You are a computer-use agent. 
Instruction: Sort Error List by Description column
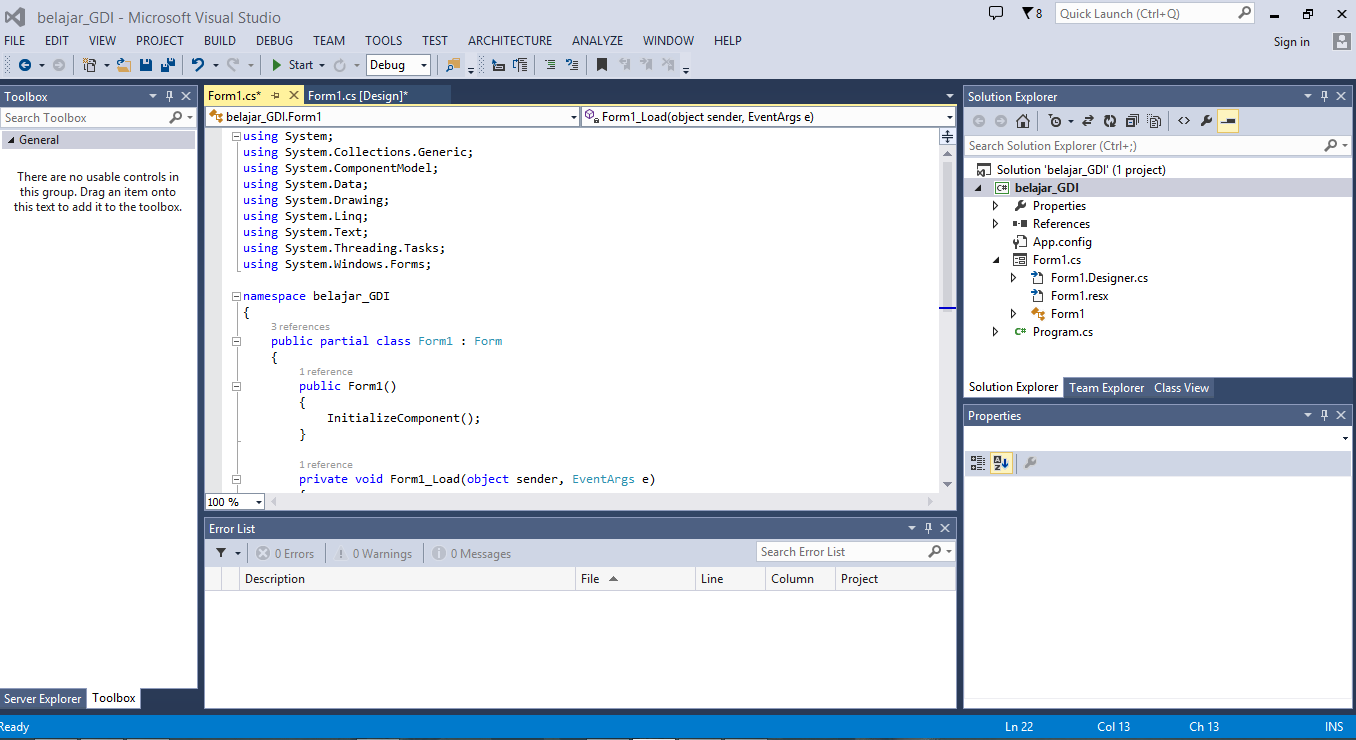[408, 579]
